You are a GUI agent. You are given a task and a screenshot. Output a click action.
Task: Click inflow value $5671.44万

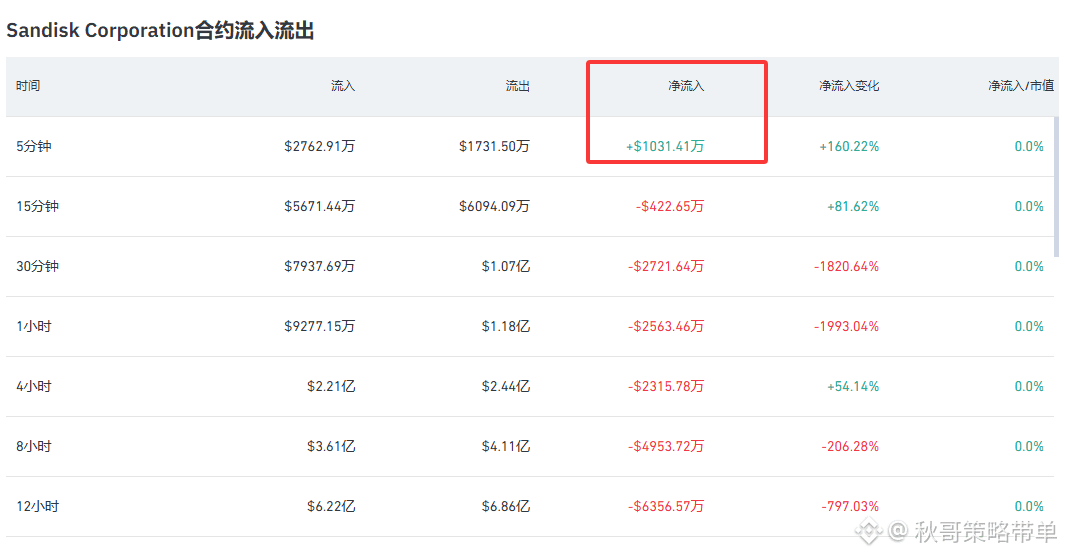point(319,206)
